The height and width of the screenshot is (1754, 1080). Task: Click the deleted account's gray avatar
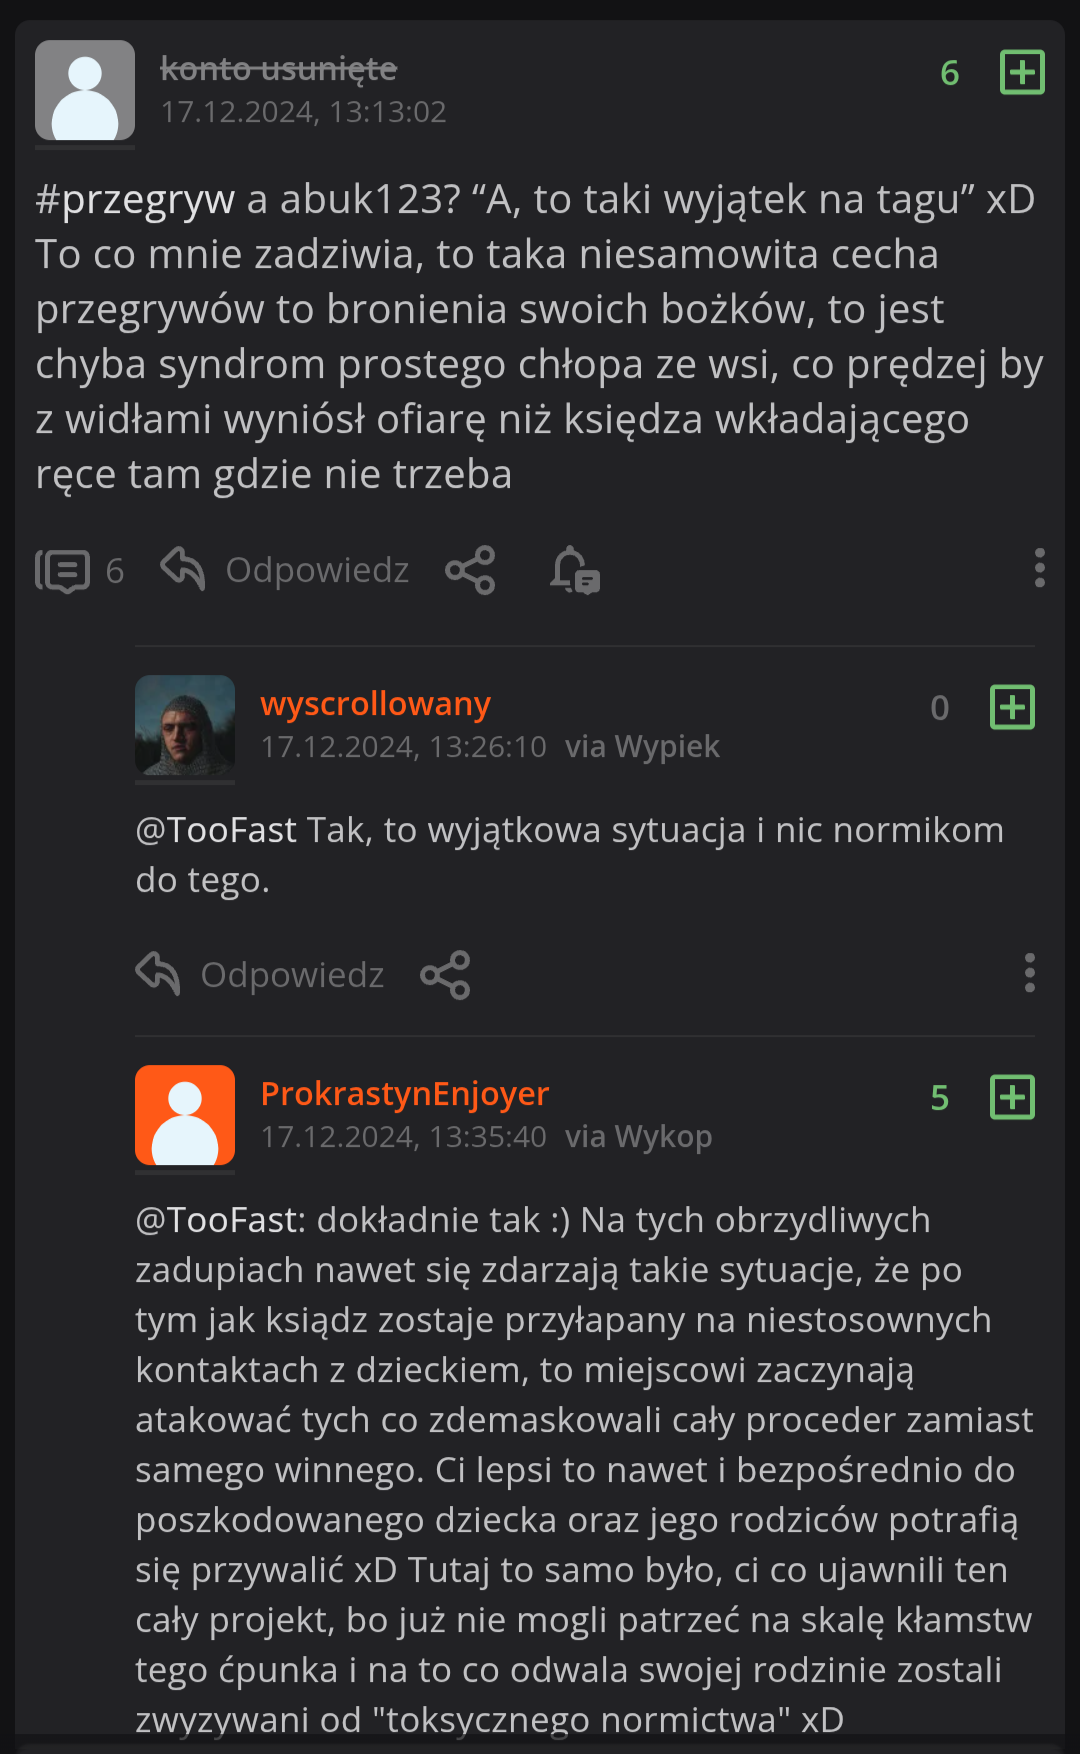[85, 90]
